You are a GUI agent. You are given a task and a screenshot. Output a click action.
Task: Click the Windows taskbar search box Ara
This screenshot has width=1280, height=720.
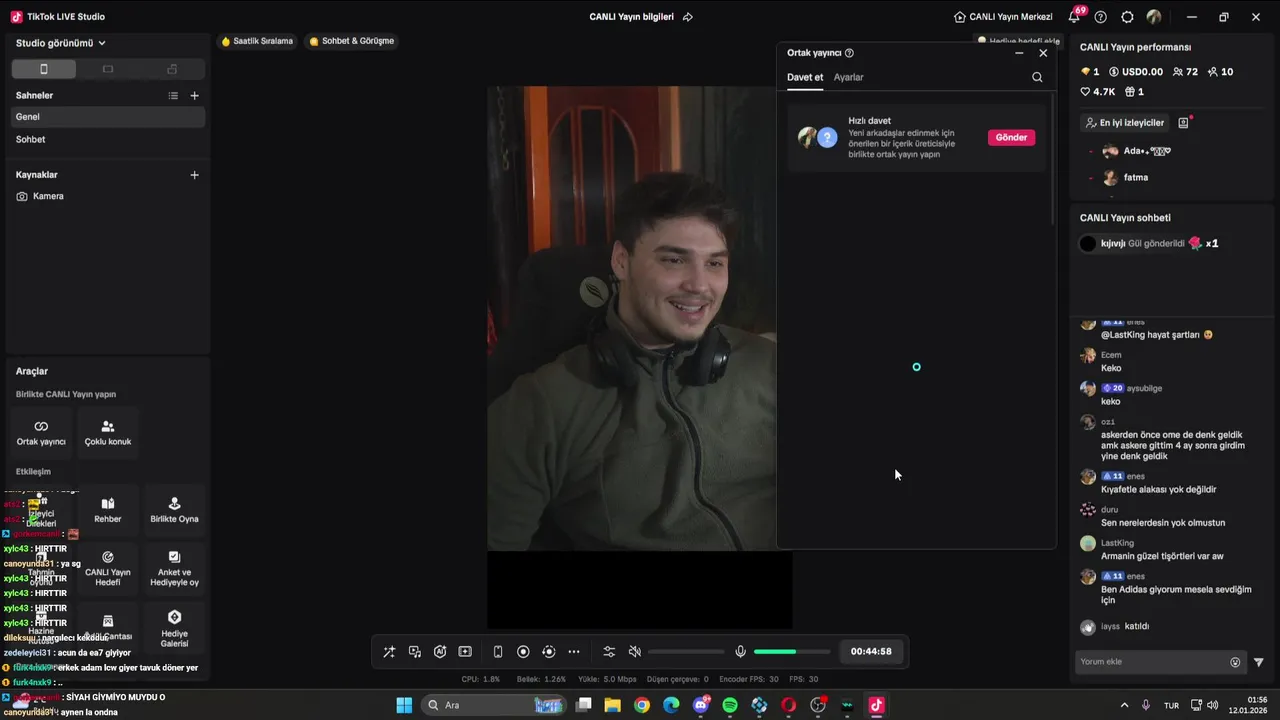click(494, 705)
